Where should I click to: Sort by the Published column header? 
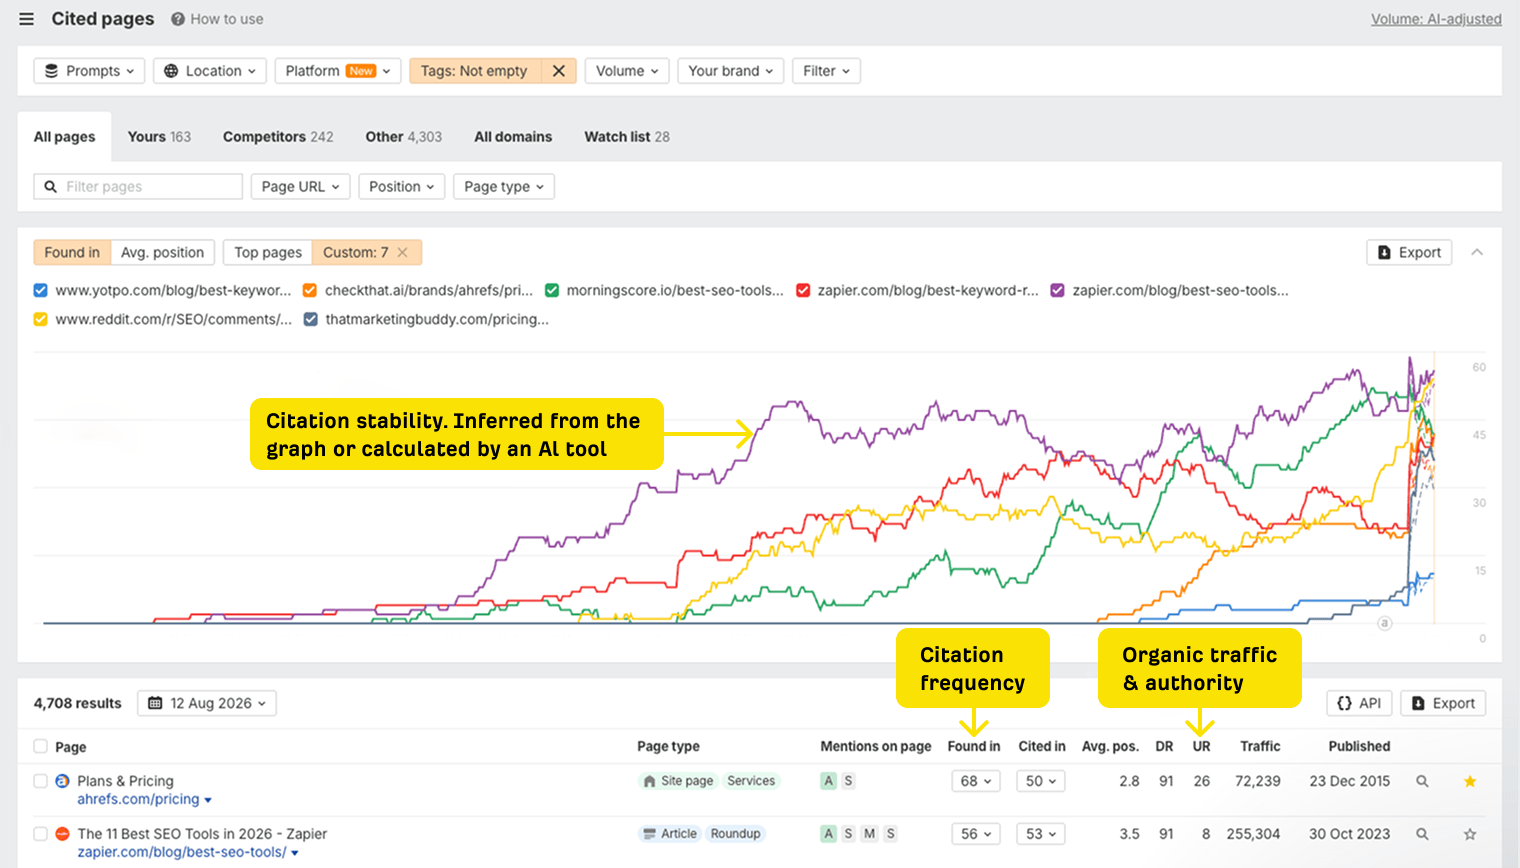click(1359, 746)
